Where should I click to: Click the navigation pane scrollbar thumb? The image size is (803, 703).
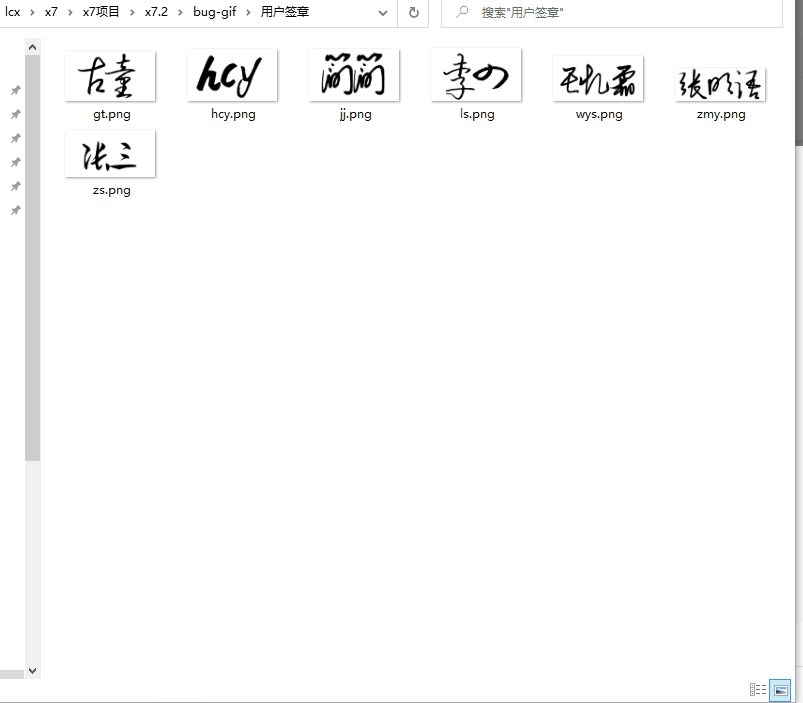[32, 258]
